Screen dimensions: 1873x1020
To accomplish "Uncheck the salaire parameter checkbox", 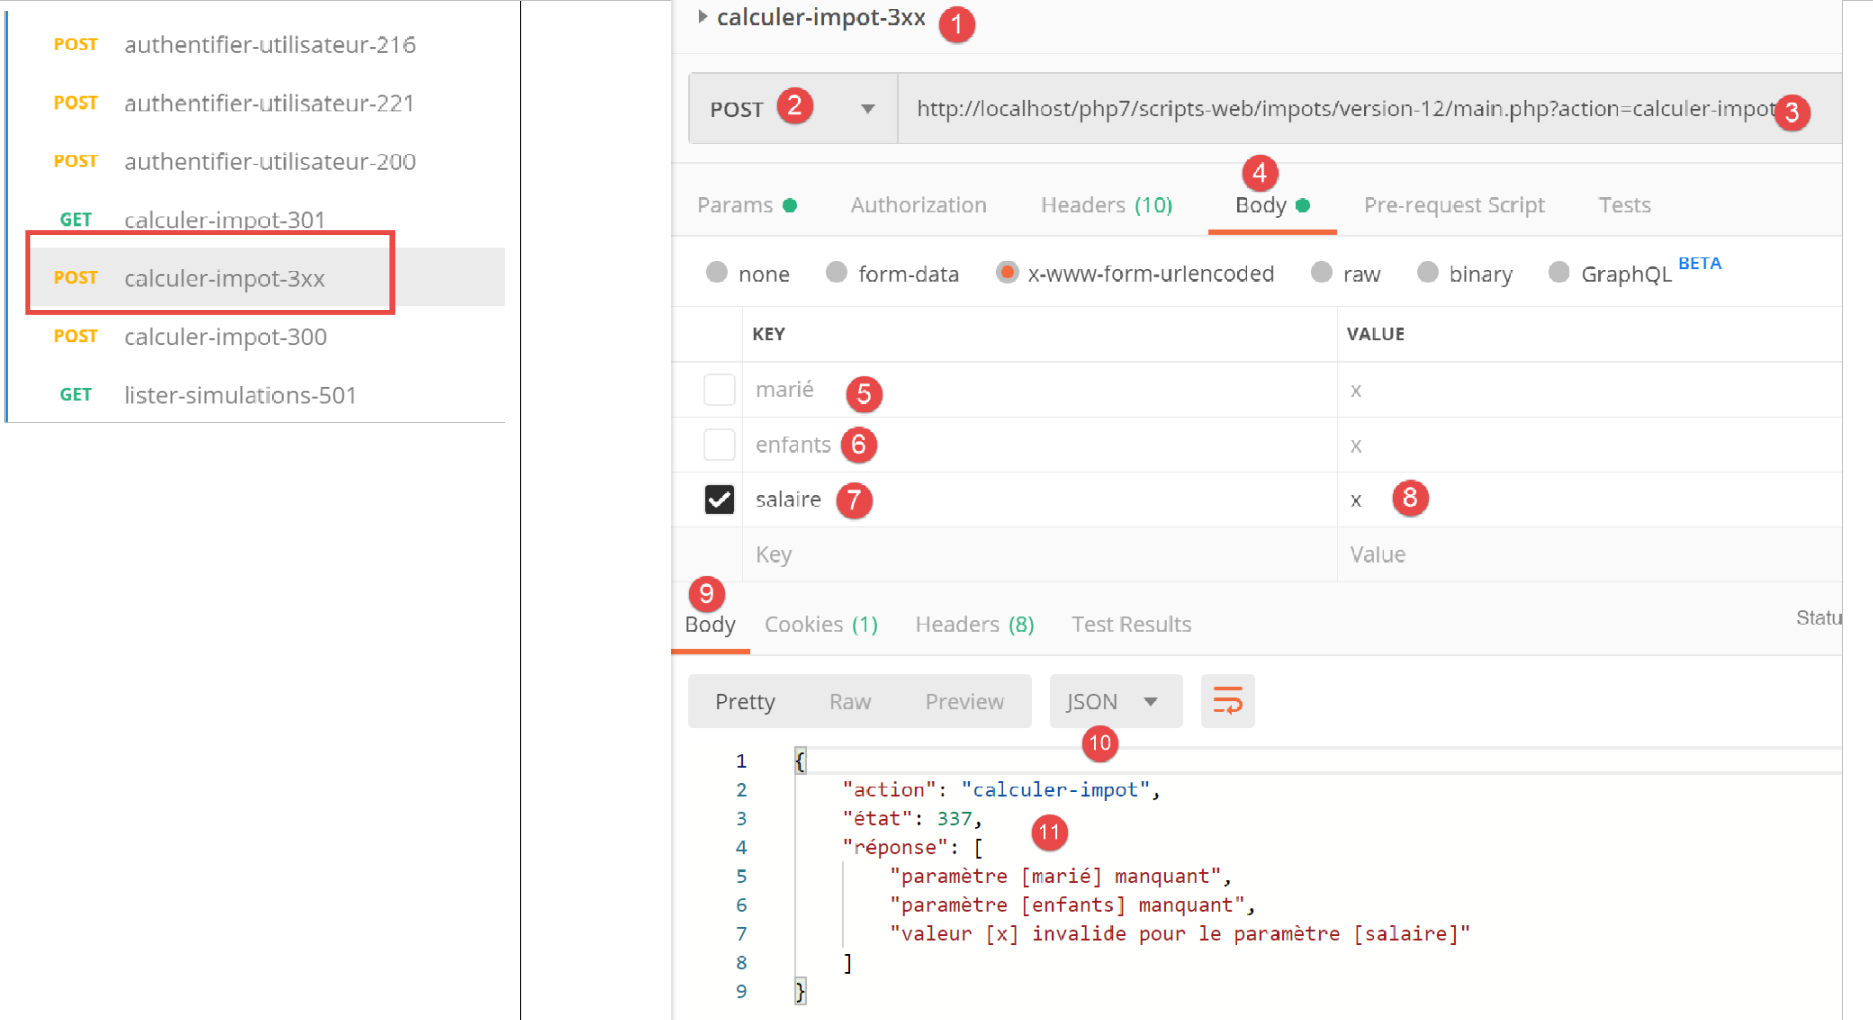I will (x=719, y=499).
